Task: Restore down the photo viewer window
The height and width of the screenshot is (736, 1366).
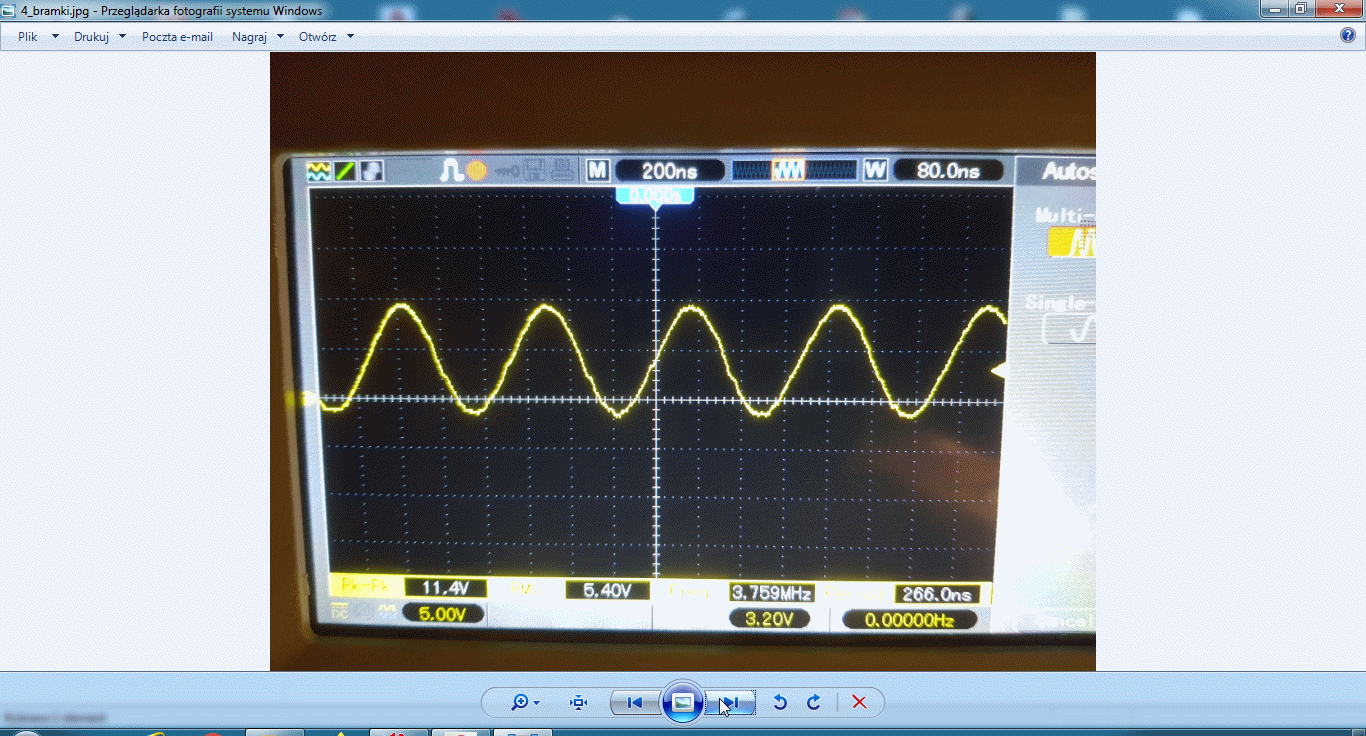Action: pos(1301,8)
